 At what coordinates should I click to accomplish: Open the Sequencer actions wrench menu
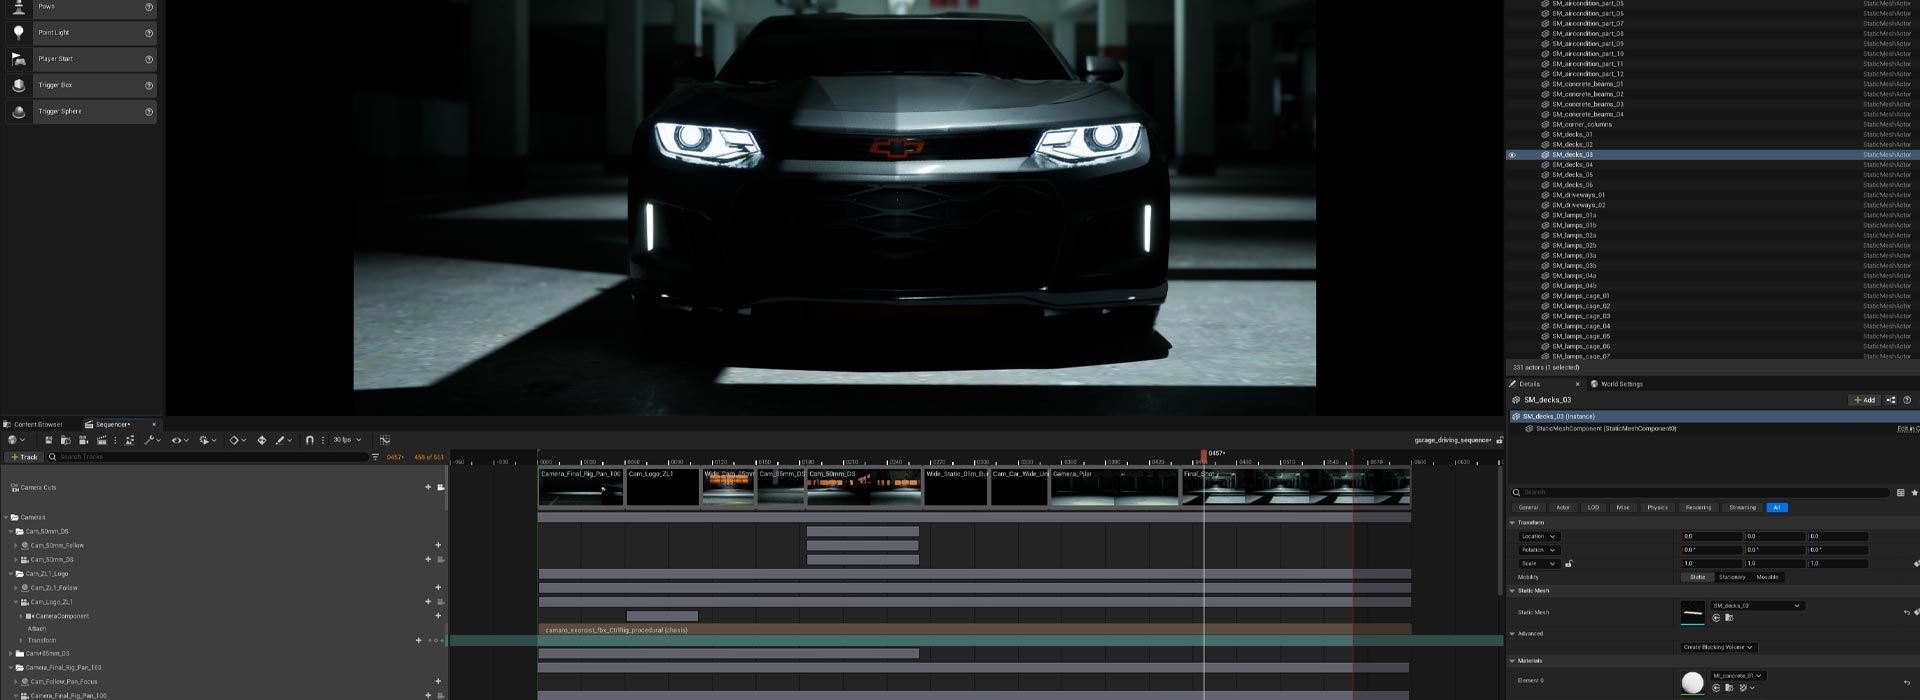coord(152,440)
